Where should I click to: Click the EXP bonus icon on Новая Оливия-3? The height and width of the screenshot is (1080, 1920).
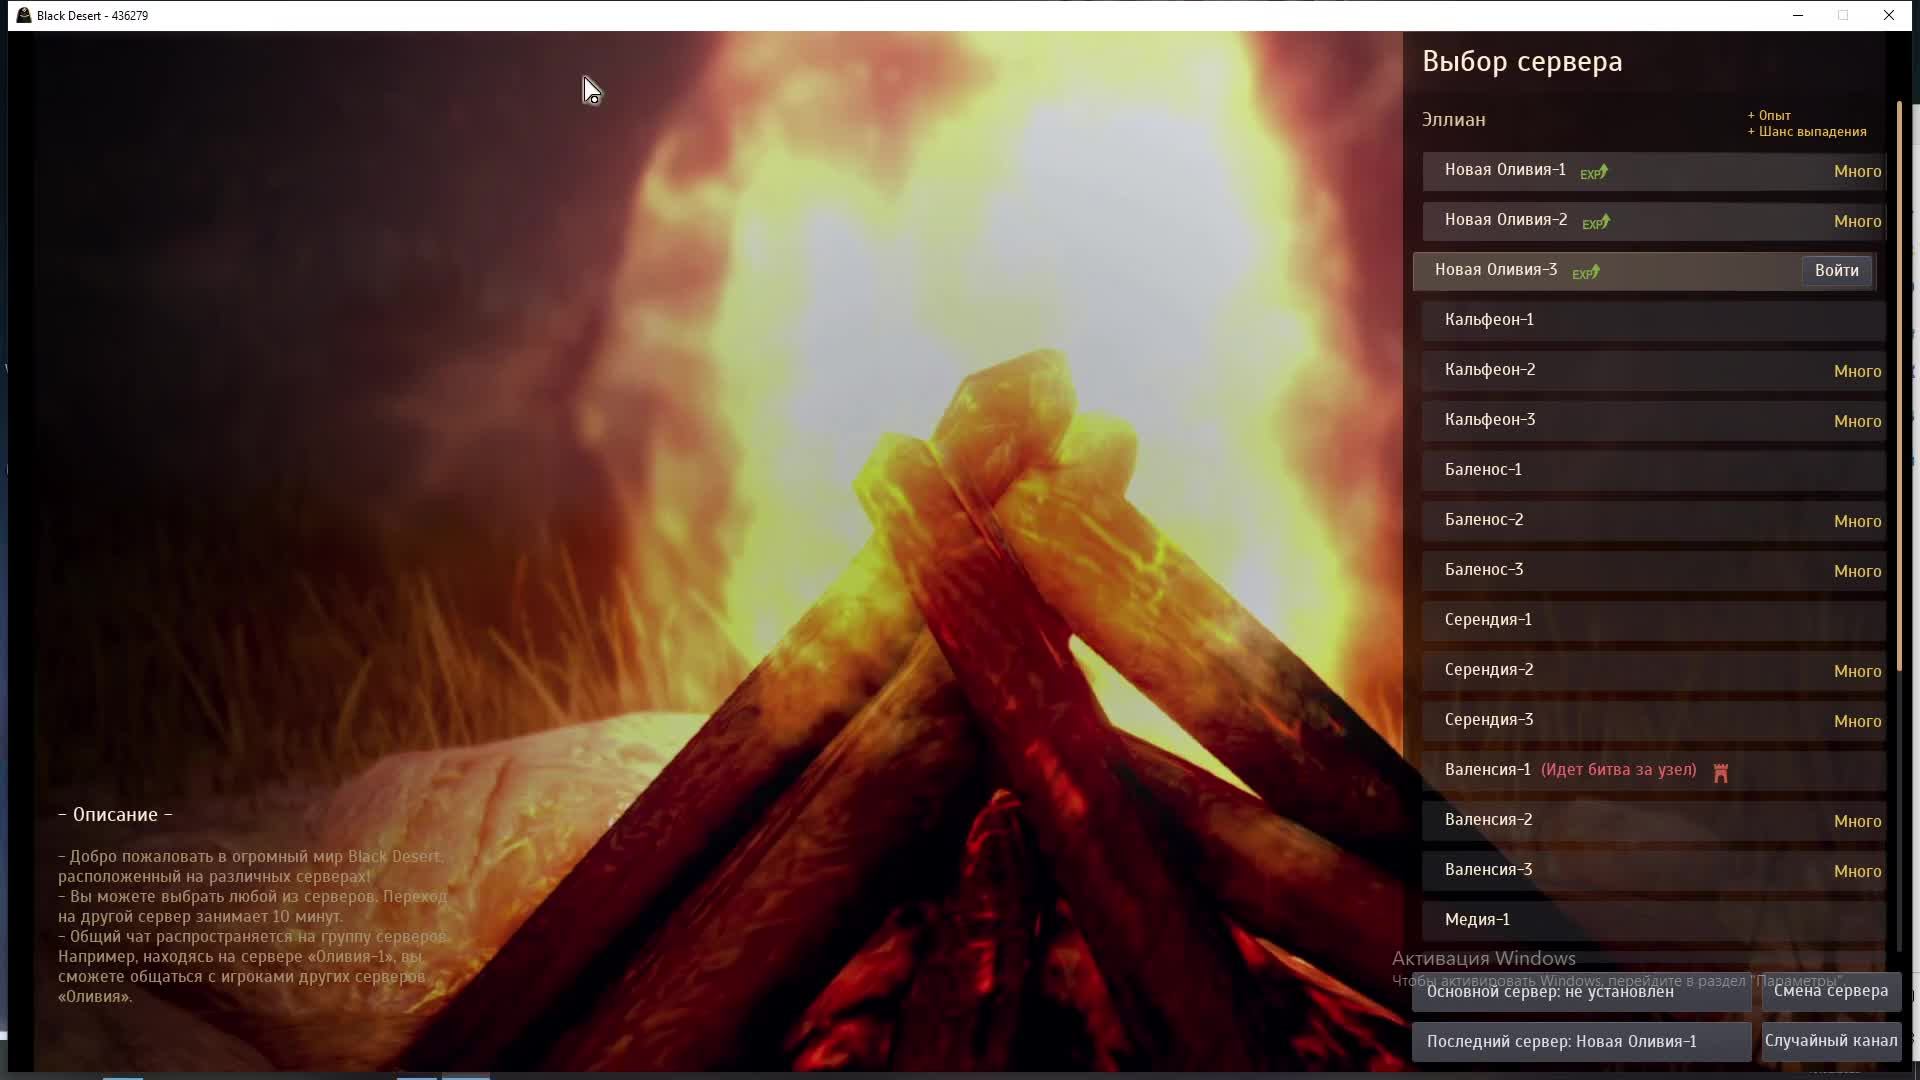click(1586, 272)
